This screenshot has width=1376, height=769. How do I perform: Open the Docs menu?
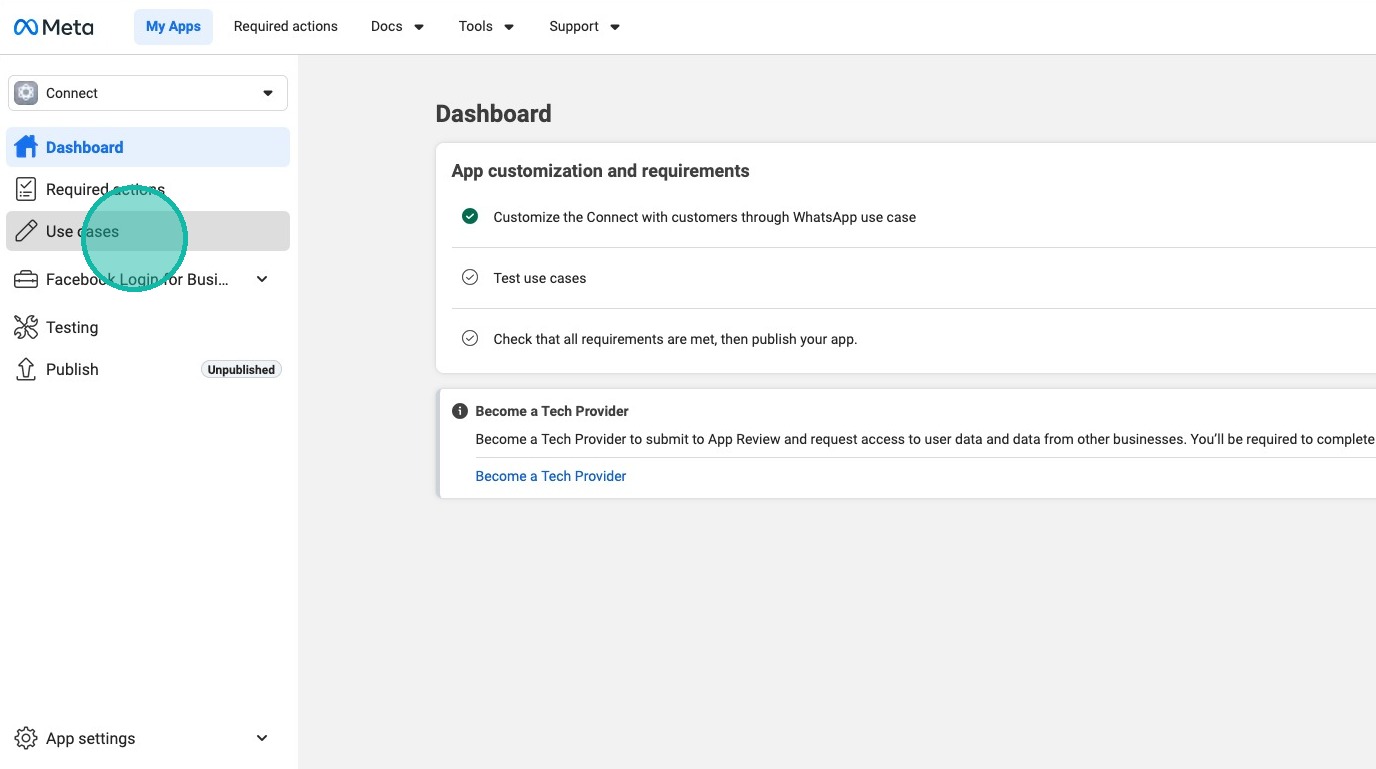tap(397, 27)
